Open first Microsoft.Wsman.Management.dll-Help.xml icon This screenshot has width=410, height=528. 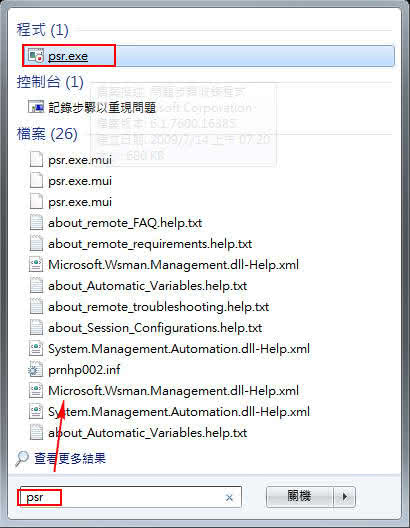point(36,265)
